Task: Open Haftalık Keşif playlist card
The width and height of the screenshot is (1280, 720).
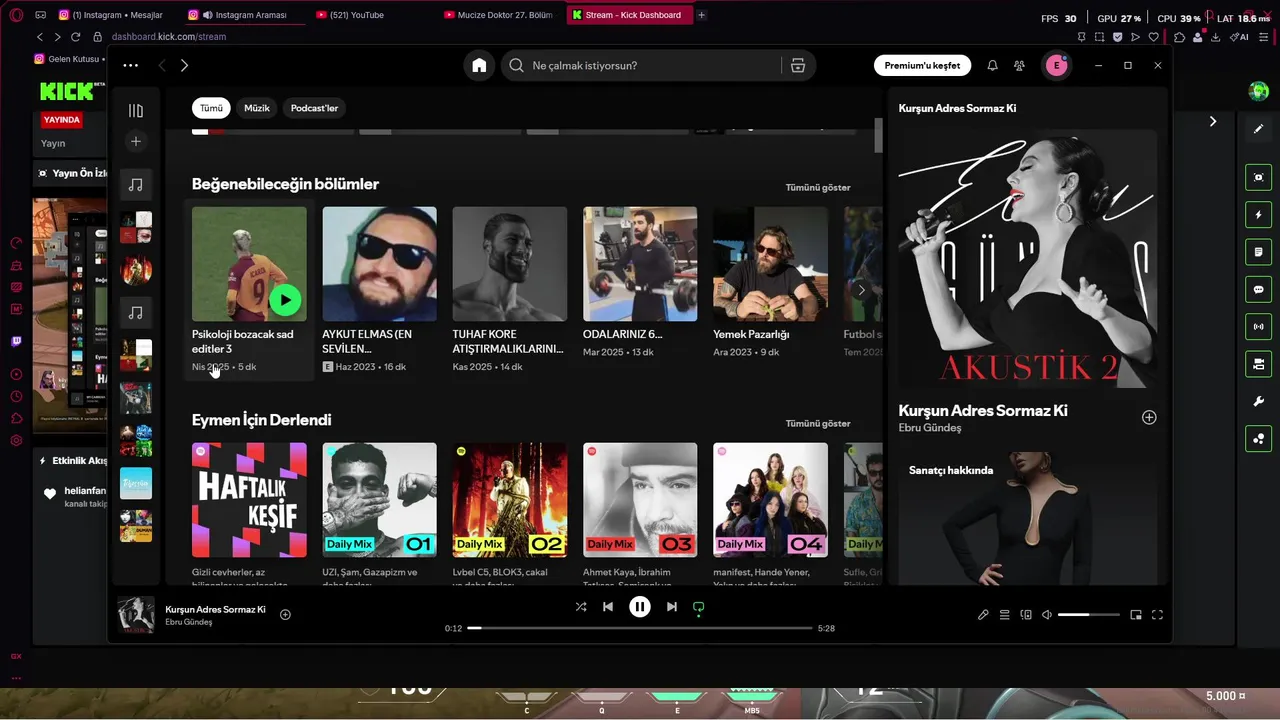Action: (249, 500)
